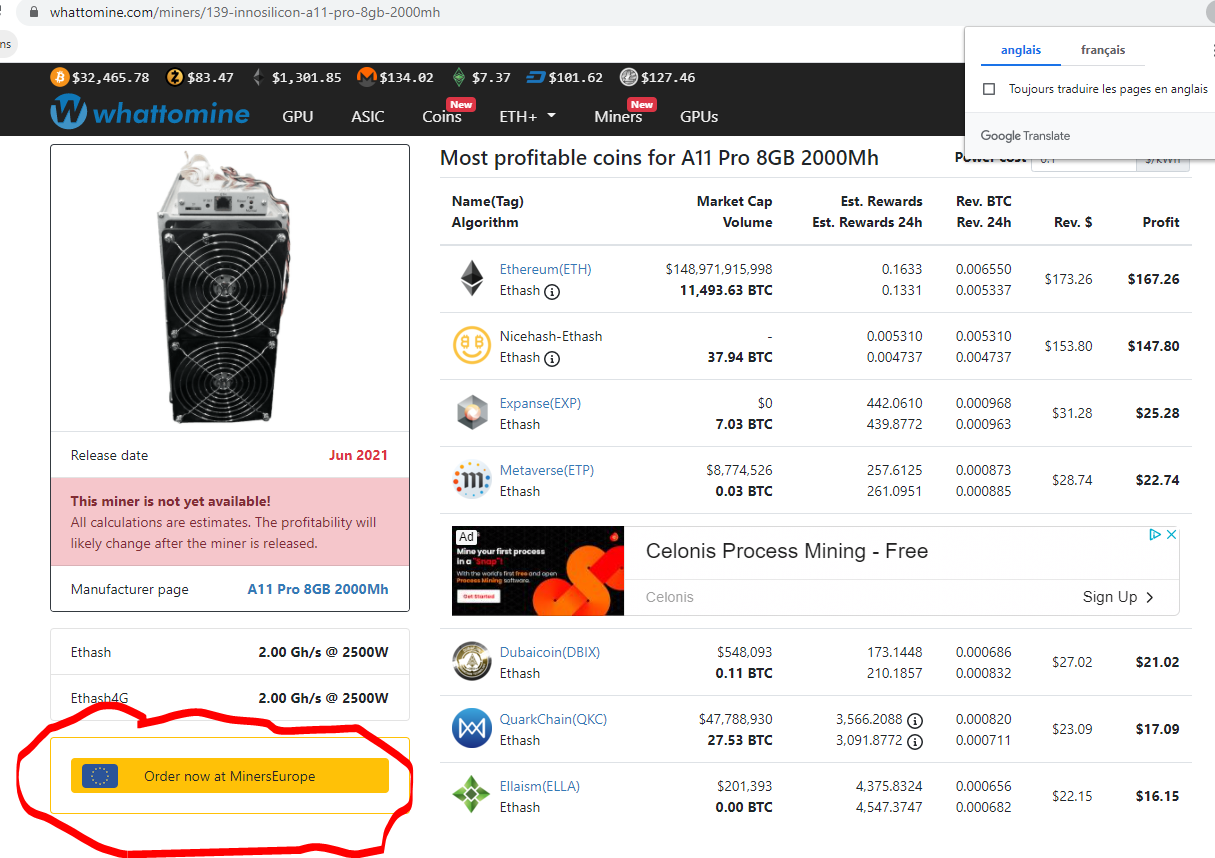Click the Ethereum coin icon in the results table
1215x858 pixels.
(471, 279)
